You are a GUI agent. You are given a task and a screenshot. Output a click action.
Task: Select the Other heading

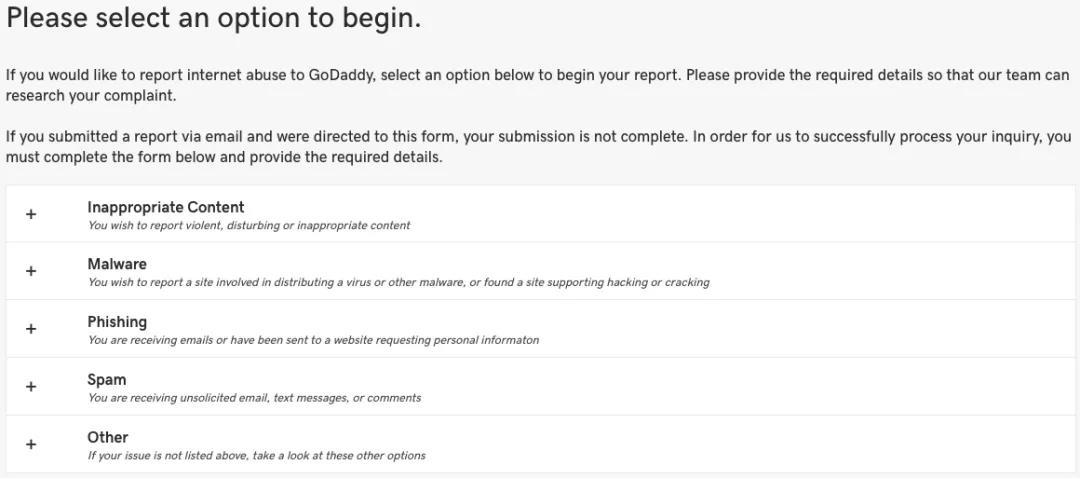[108, 437]
